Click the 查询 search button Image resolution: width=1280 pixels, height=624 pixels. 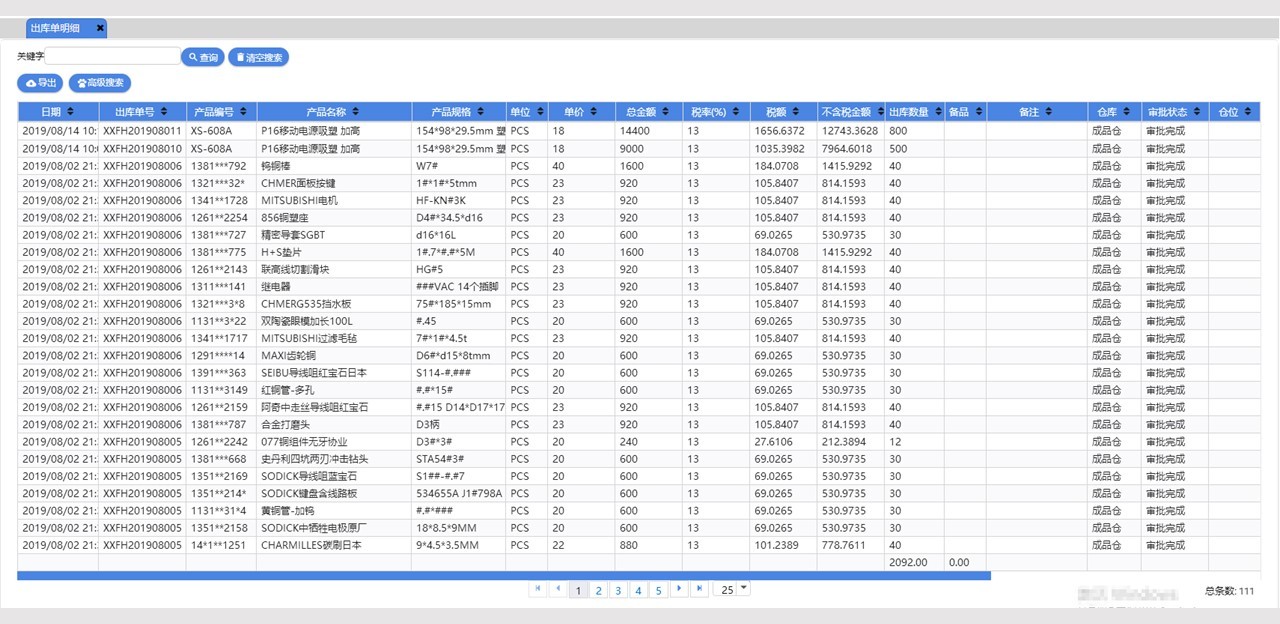pos(202,57)
